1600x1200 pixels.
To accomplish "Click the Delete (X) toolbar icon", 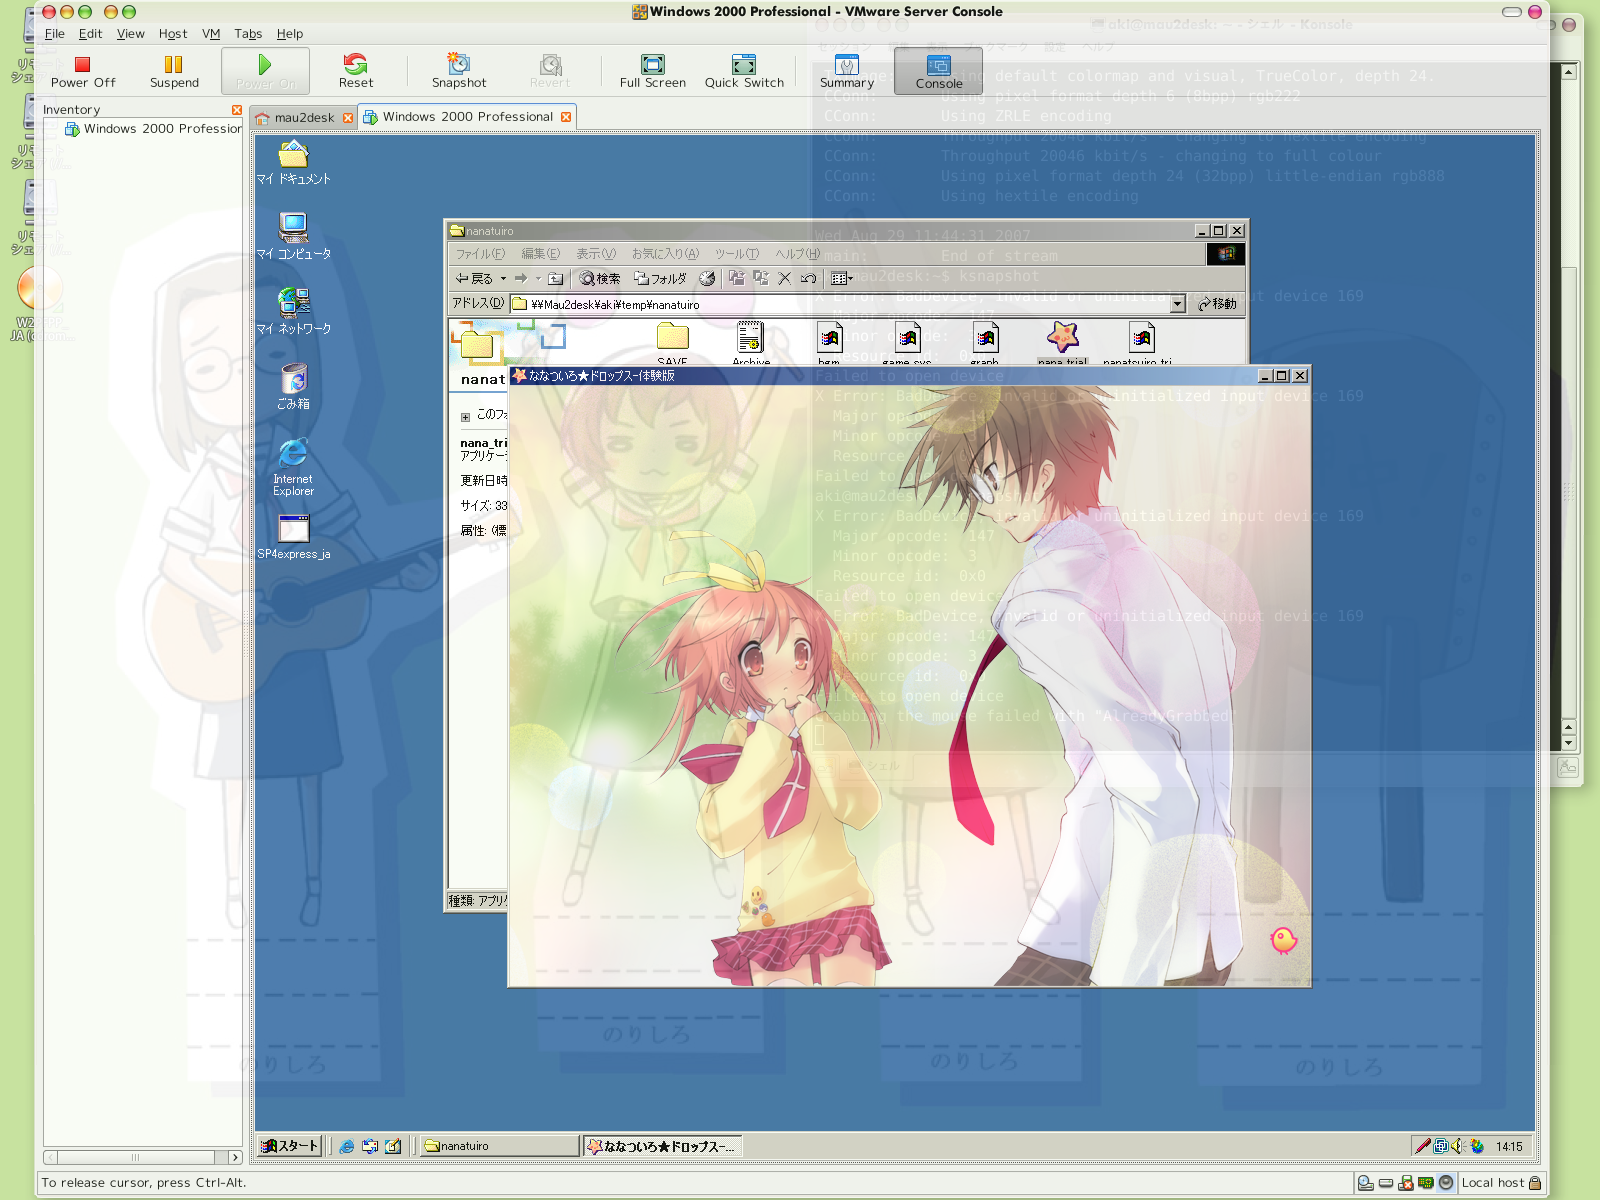I will click(785, 279).
